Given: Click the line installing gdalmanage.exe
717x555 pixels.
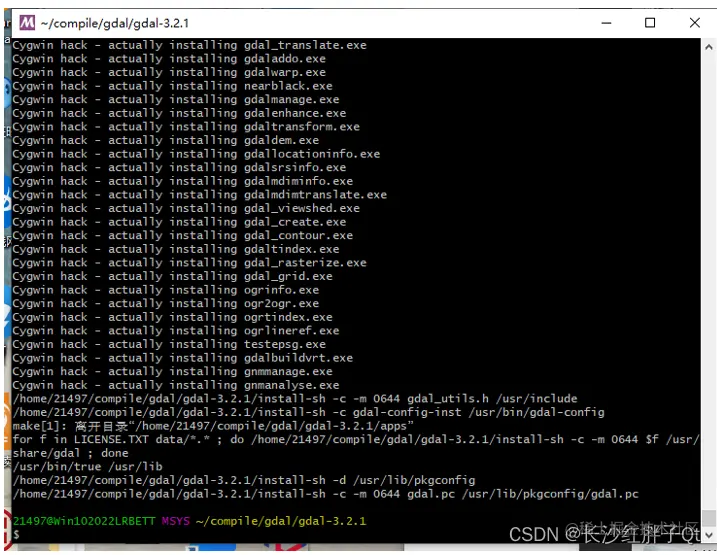Looking at the screenshot, I should click(x=176, y=100).
